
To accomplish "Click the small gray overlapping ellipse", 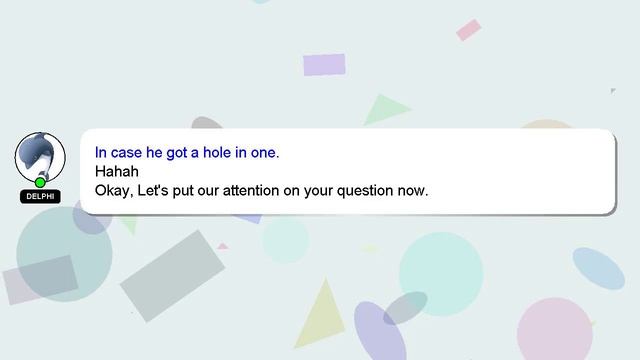I will 405,308.
